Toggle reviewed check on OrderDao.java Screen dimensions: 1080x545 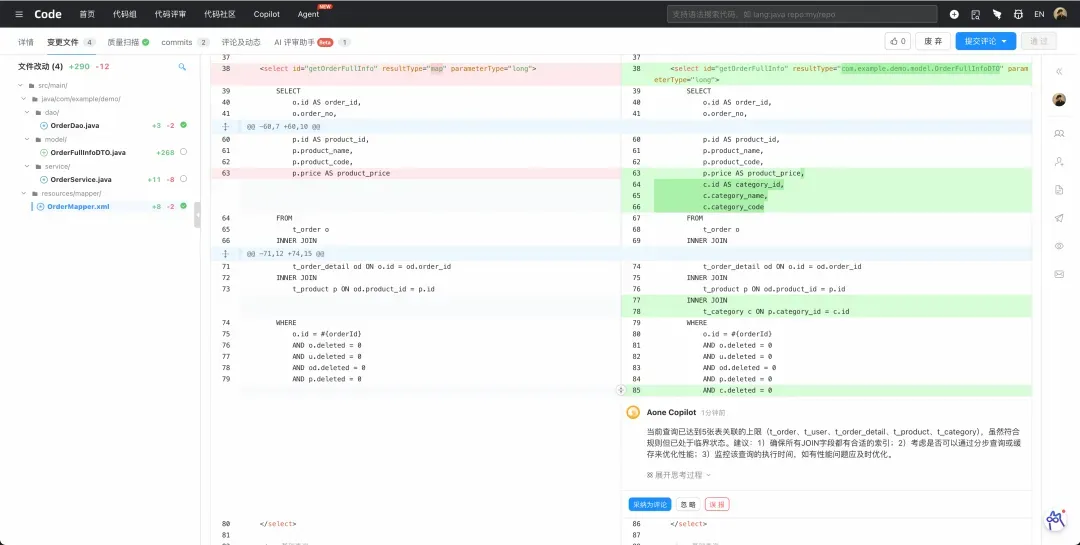click(183, 125)
